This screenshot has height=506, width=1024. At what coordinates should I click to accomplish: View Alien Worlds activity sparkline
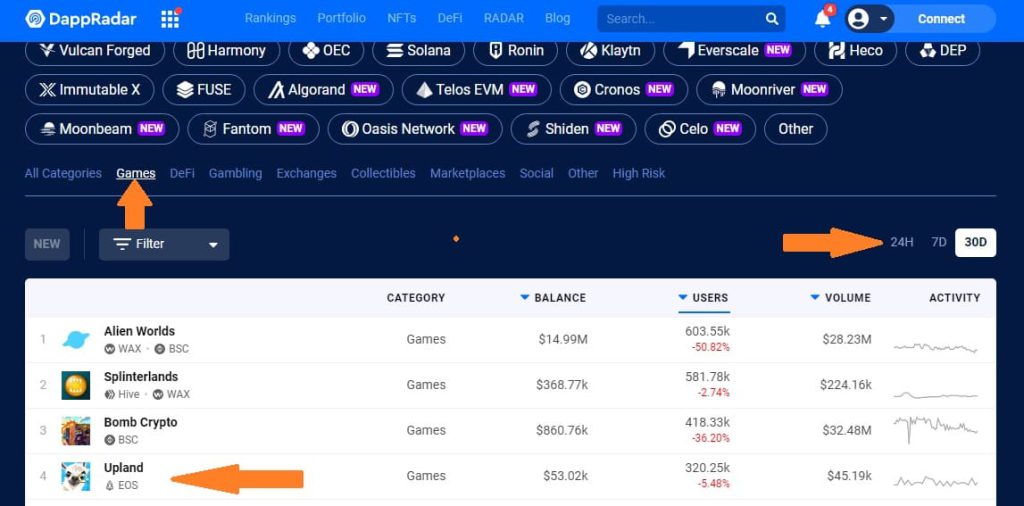(935, 347)
